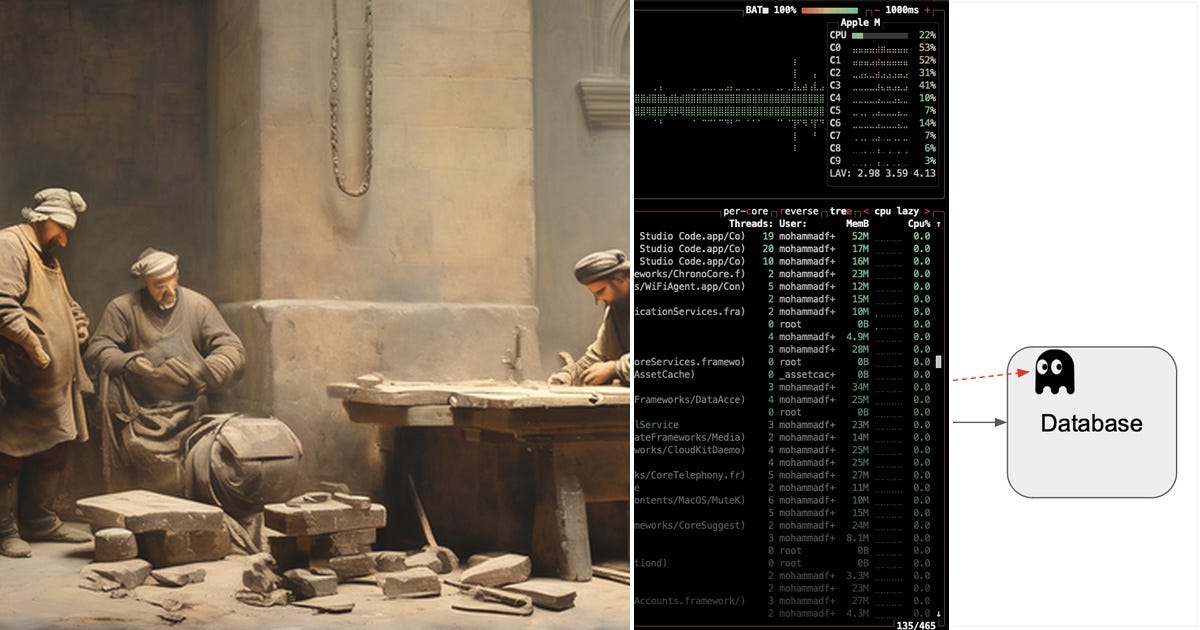
Task: Click < to cycle to previous sort option
Action: pos(866,211)
